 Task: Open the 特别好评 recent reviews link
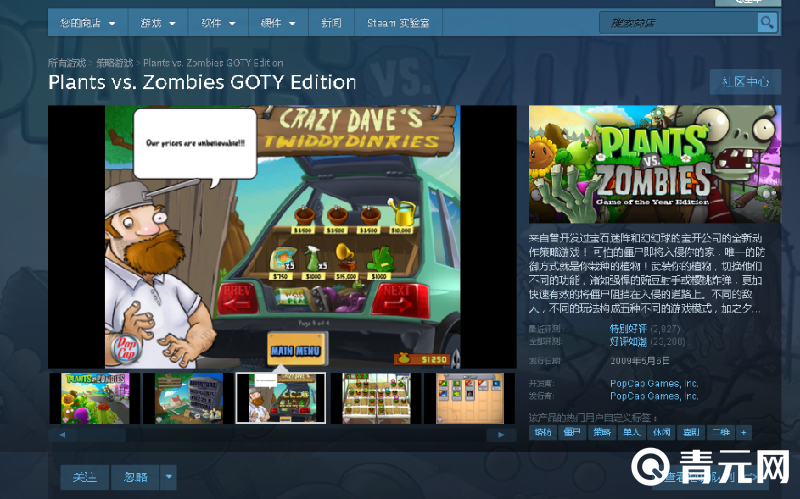point(629,329)
